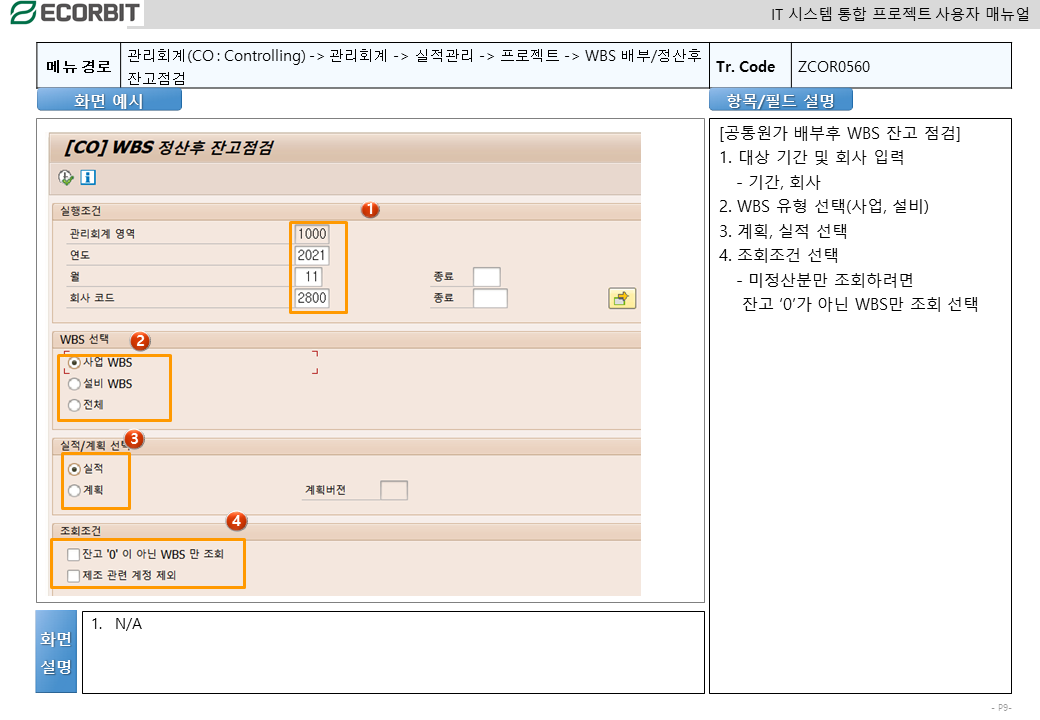Select 전체 under WBS 선택
Viewport: 1040px width, 720px height.
click(74, 405)
